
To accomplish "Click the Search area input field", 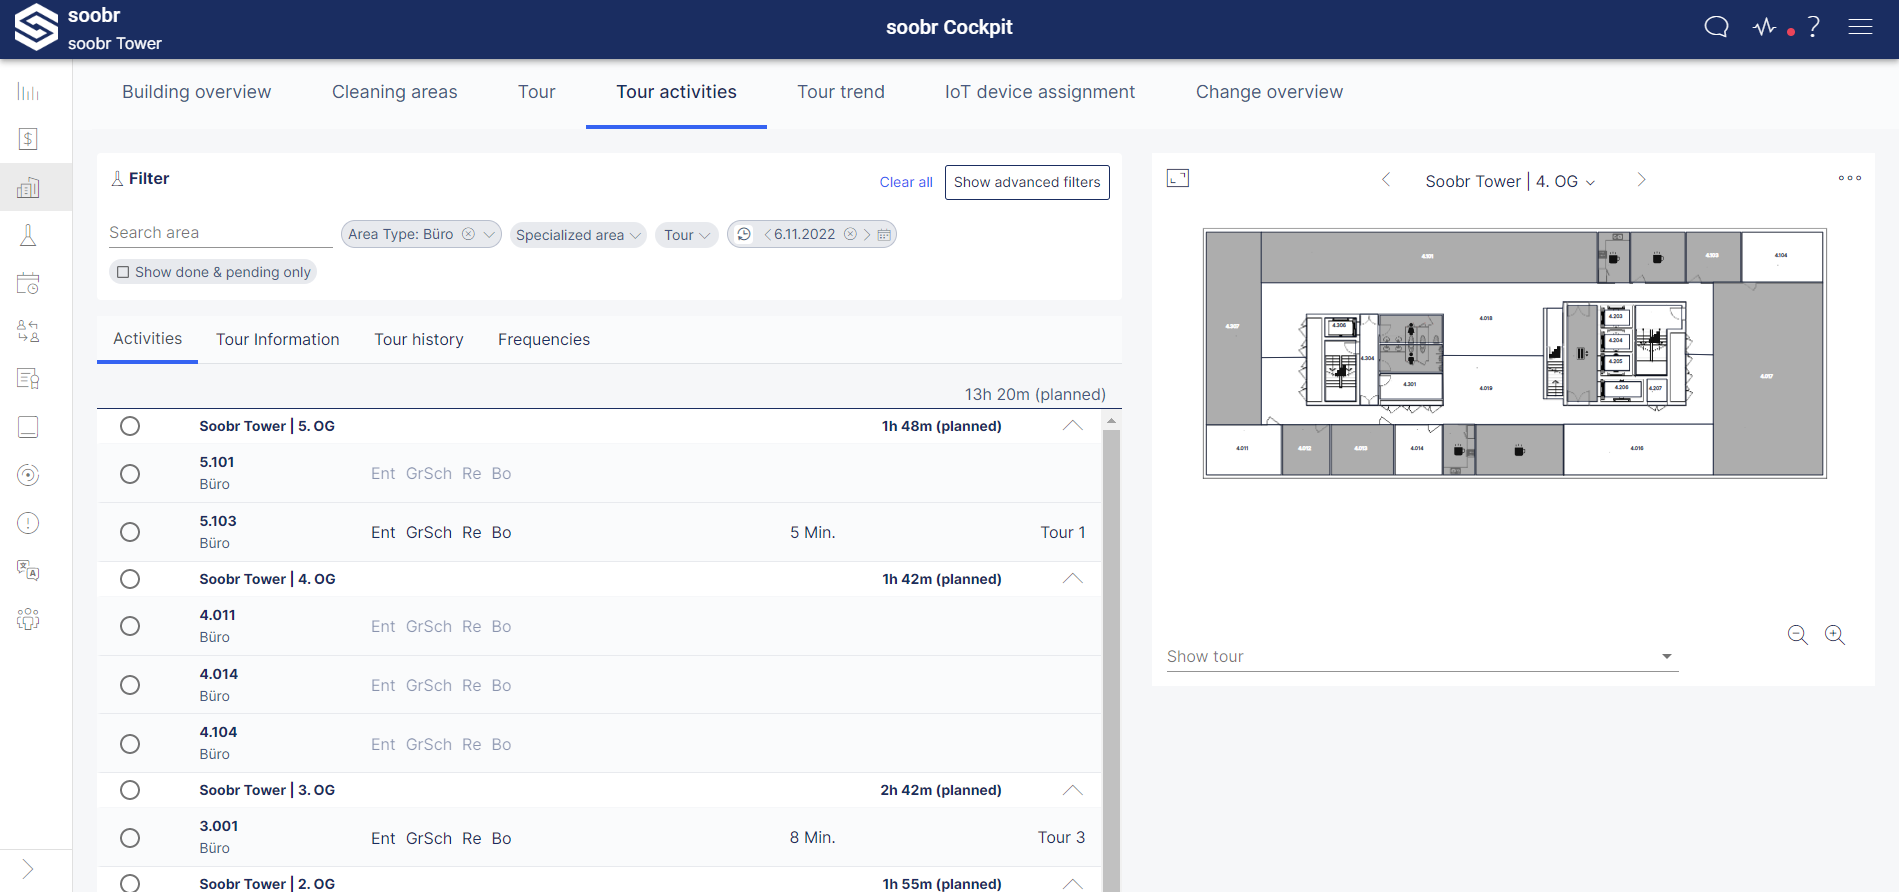I will click(220, 233).
